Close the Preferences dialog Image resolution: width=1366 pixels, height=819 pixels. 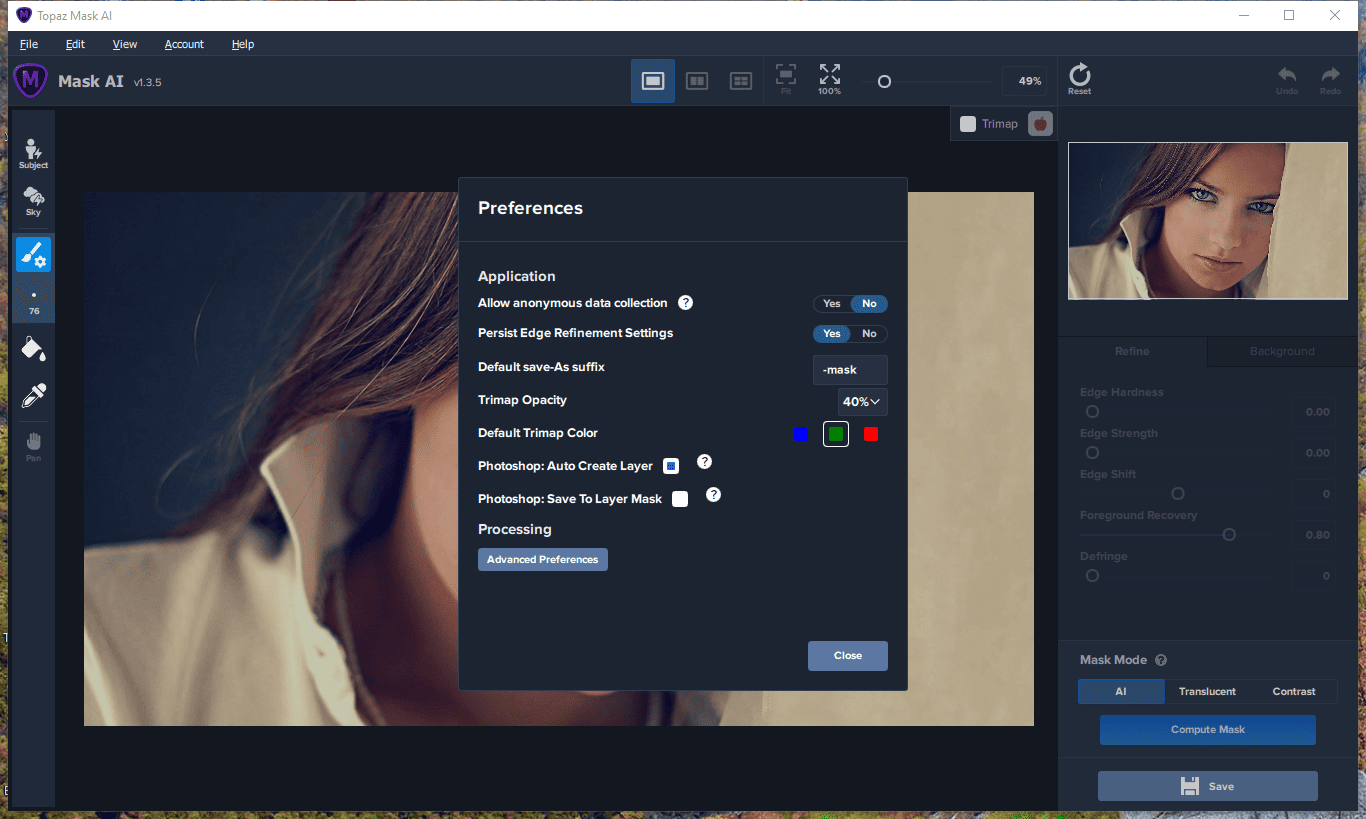point(848,655)
